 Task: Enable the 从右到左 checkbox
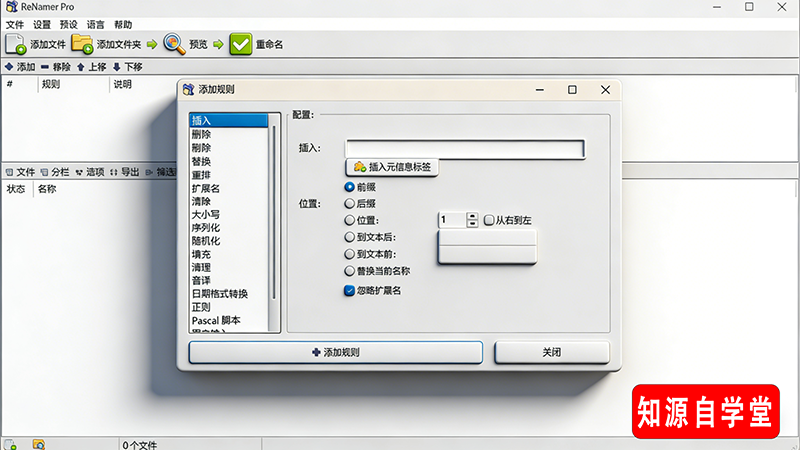(489, 220)
